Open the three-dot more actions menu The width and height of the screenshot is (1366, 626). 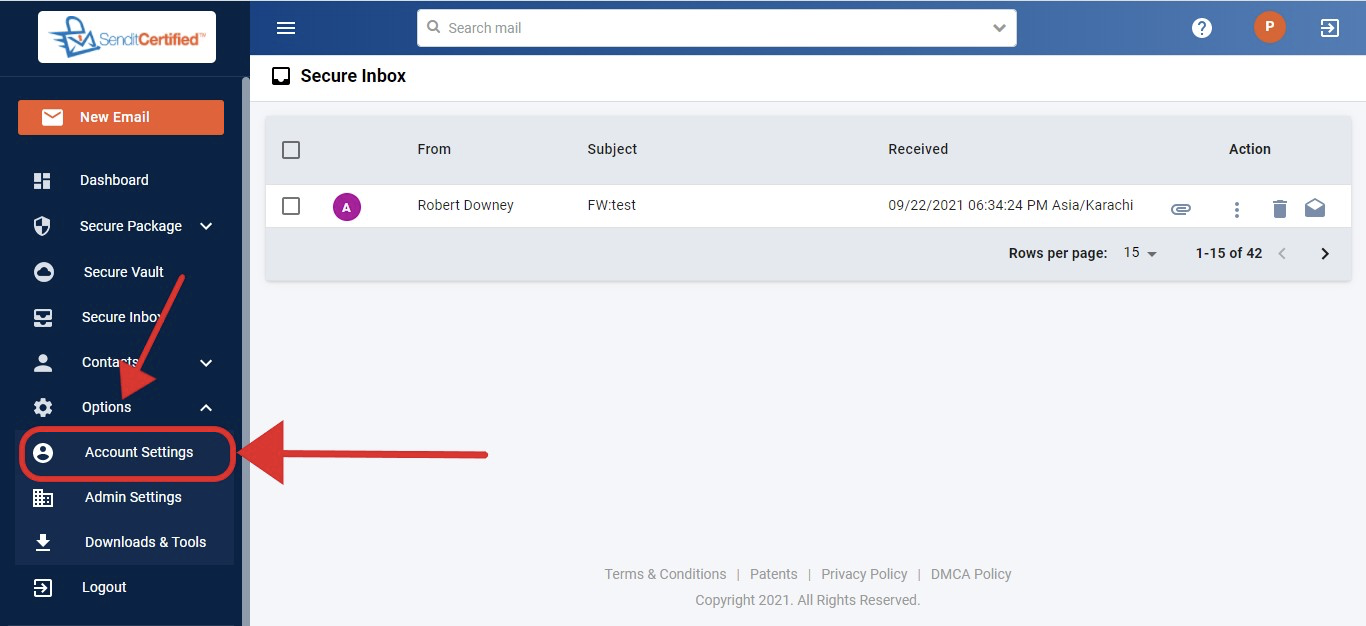[1237, 209]
